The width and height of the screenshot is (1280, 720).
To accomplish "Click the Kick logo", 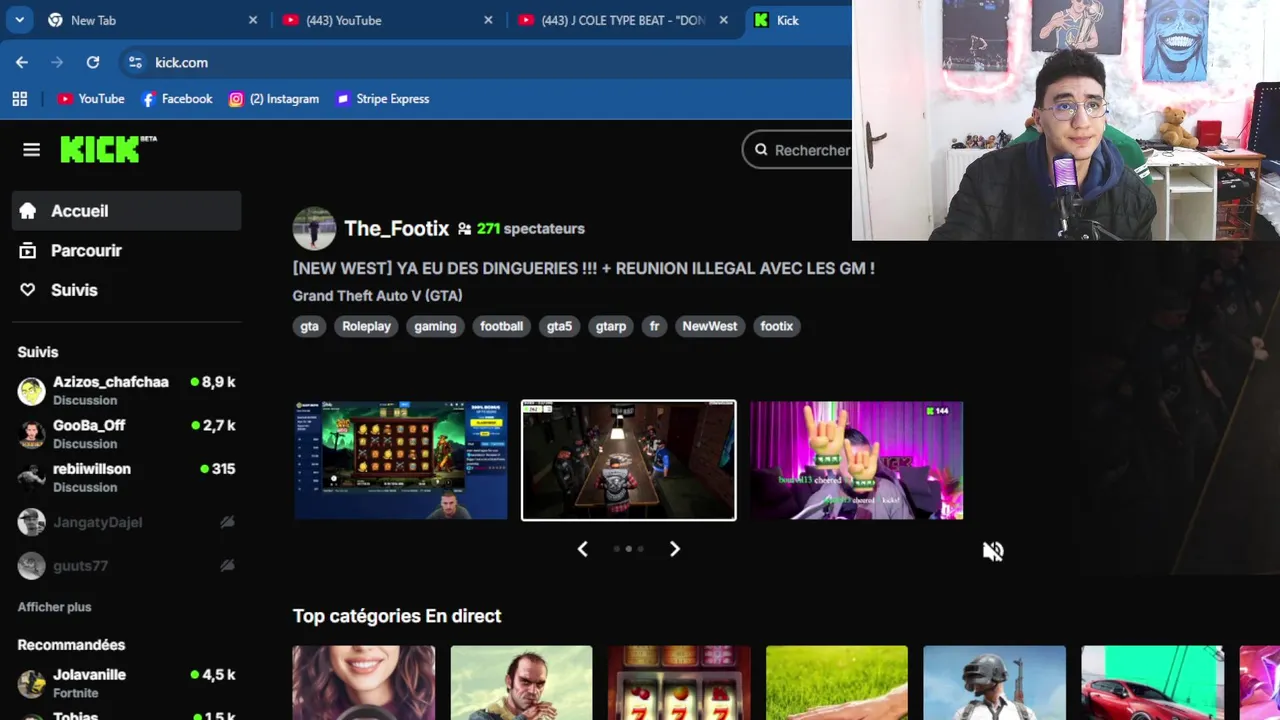I will pos(108,149).
